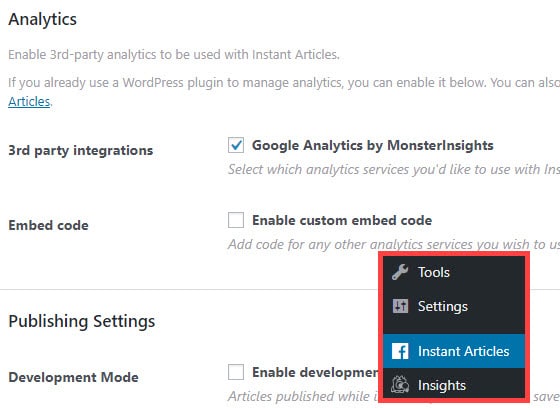Click the Facebook Instant Articles icon

(400, 351)
